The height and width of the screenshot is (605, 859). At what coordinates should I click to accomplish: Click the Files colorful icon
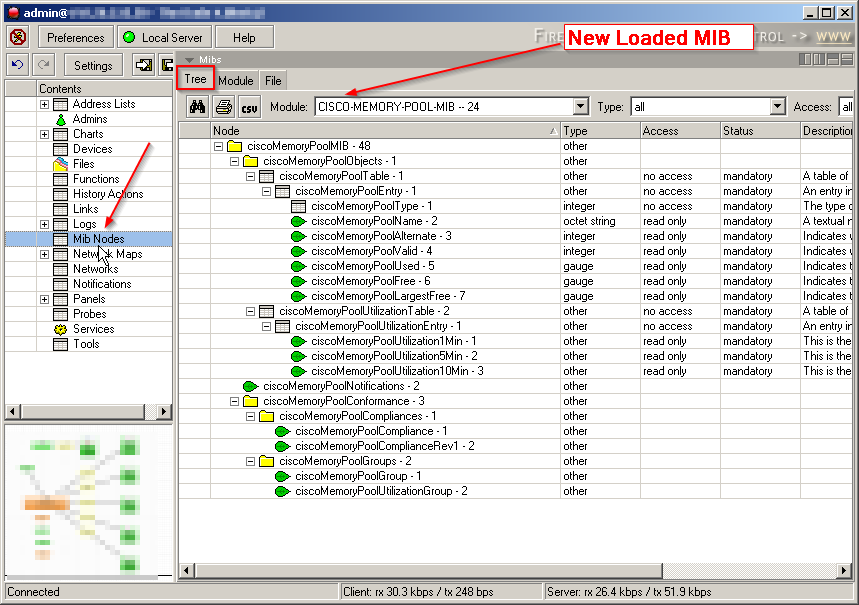tap(61, 164)
